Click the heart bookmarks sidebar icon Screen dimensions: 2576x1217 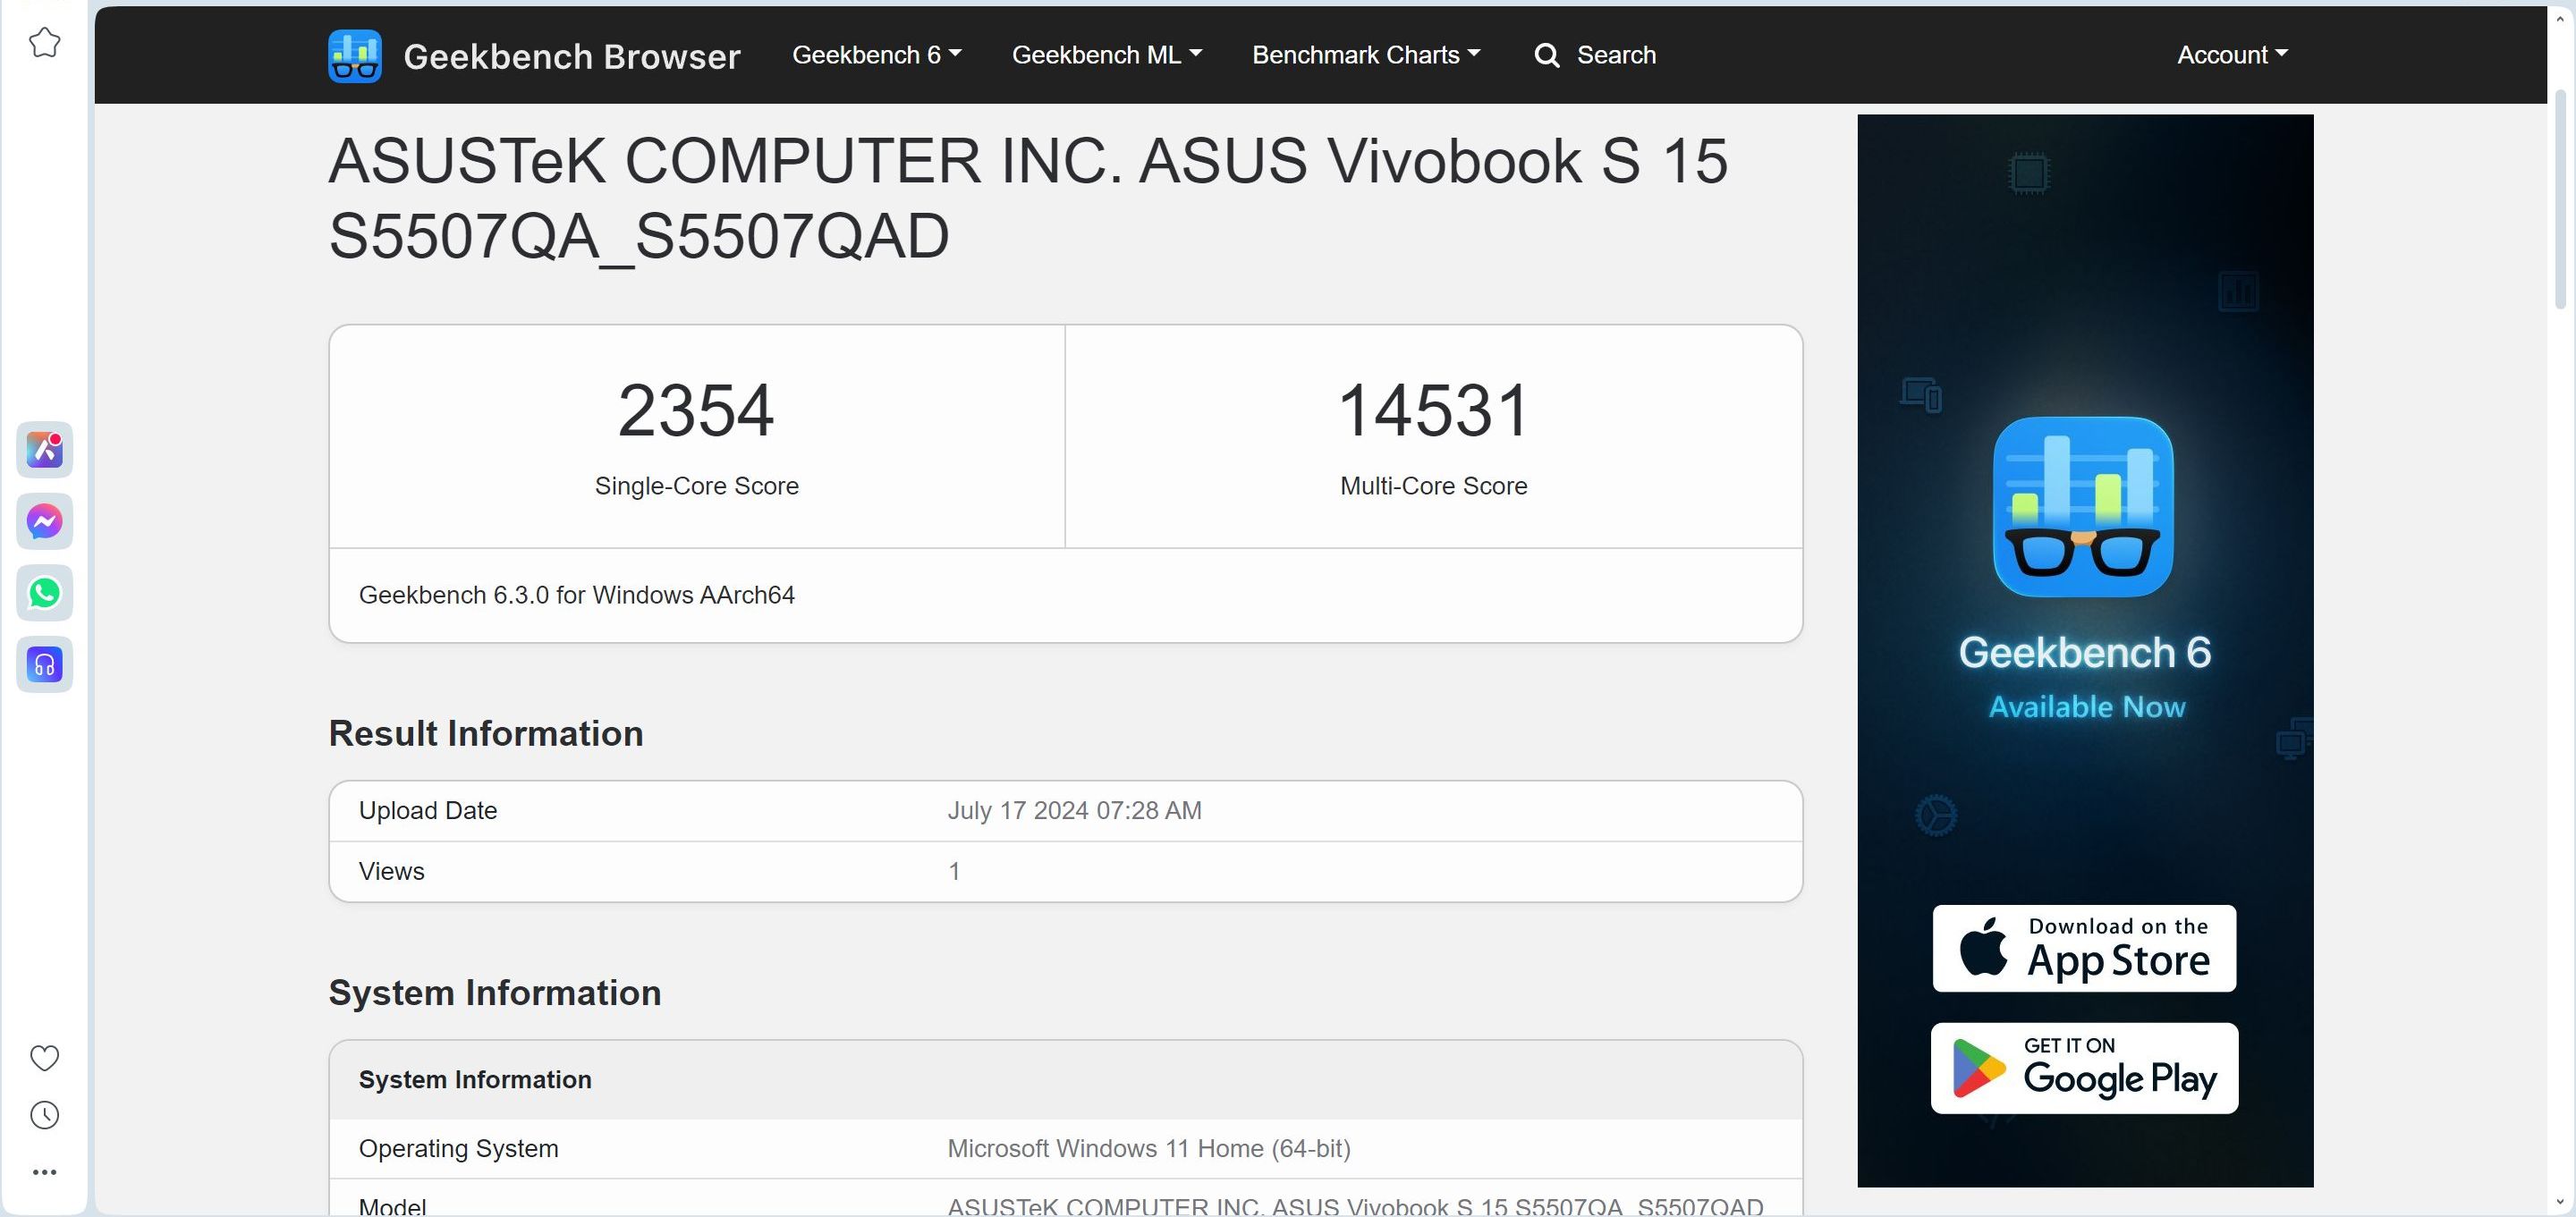[44, 1058]
